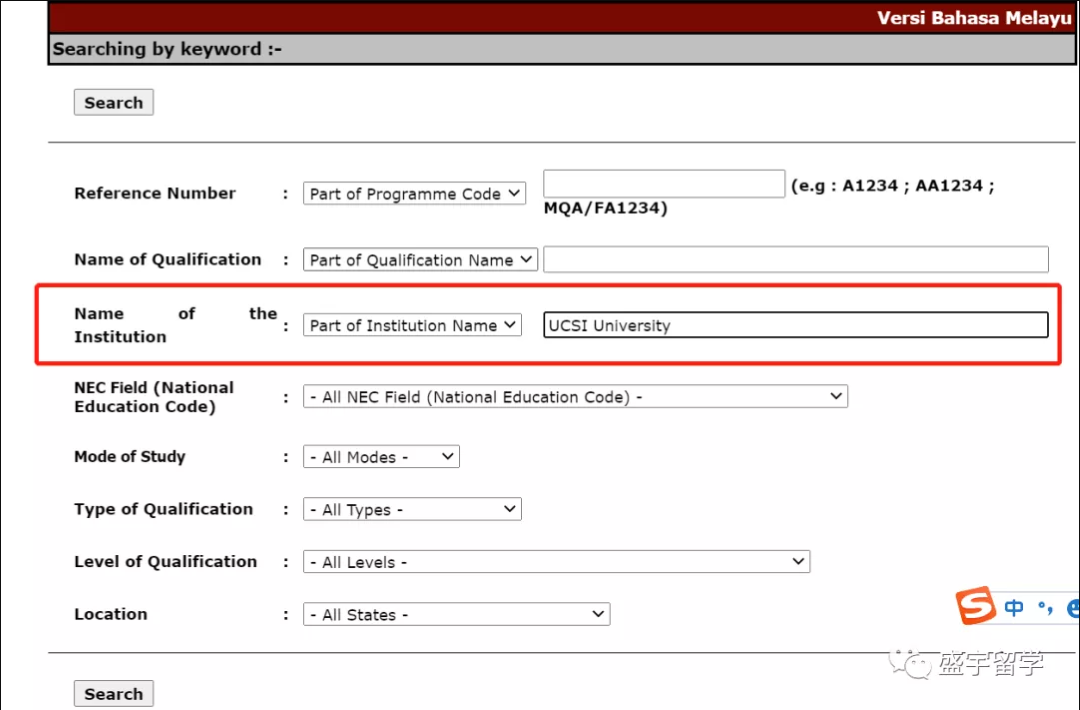This screenshot has height=710, width=1080.
Task: Click the Level of Qualification label
Action: point(165,562)
